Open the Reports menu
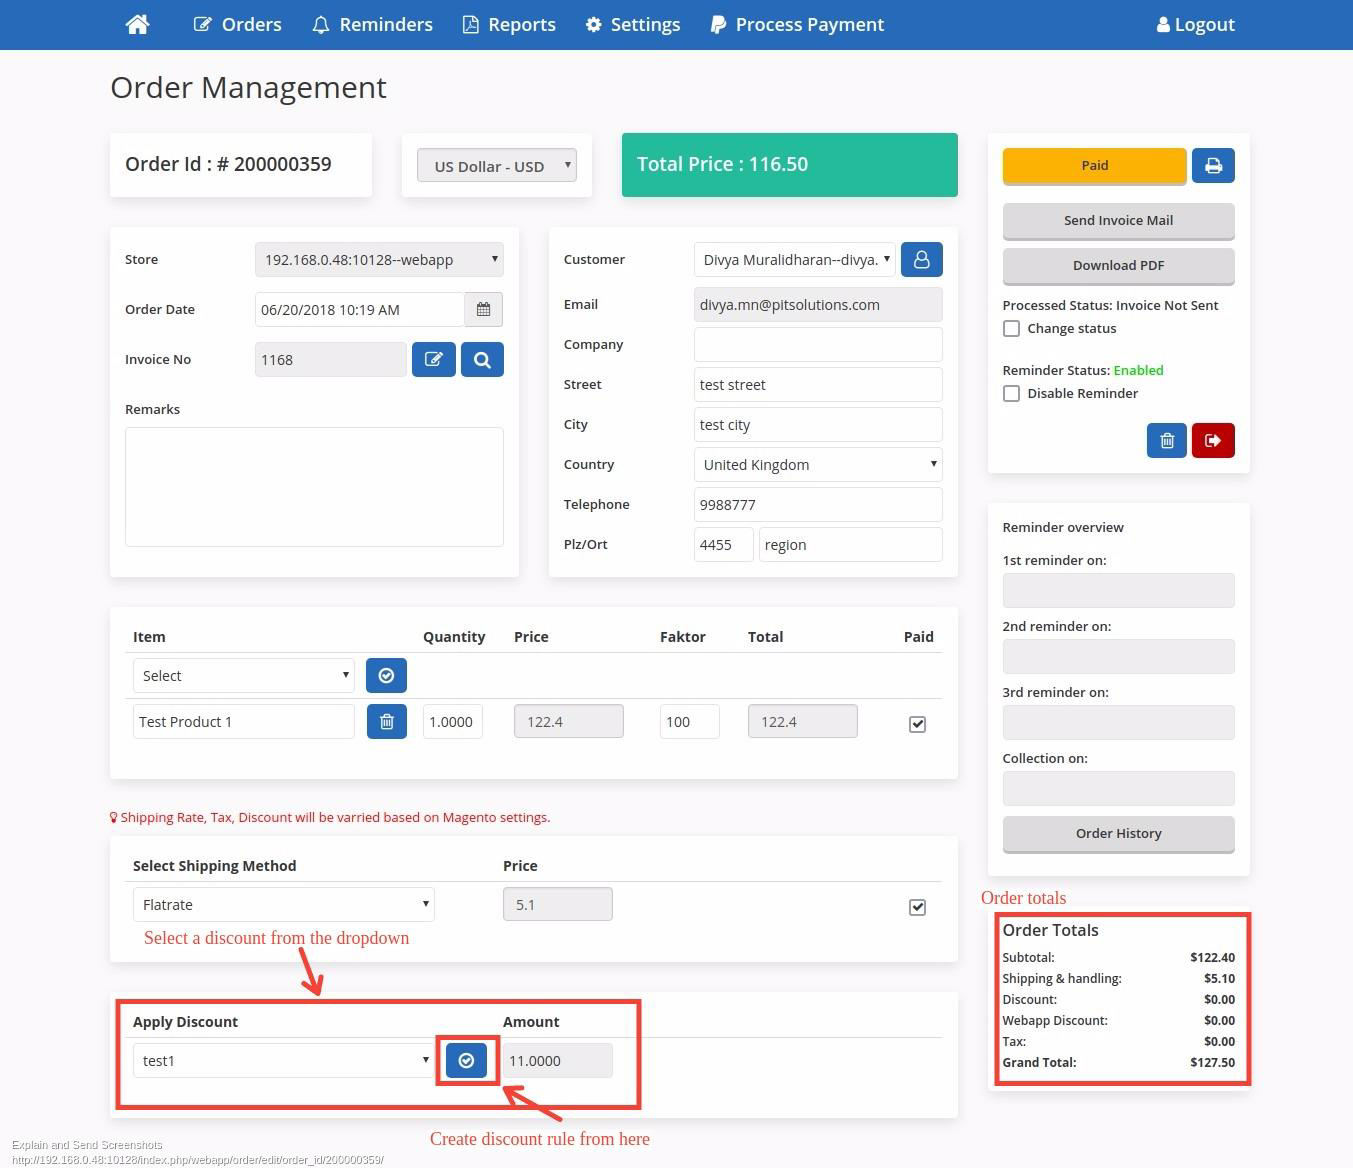Viewport: 1353px width, 1168px height. [509, 24]
